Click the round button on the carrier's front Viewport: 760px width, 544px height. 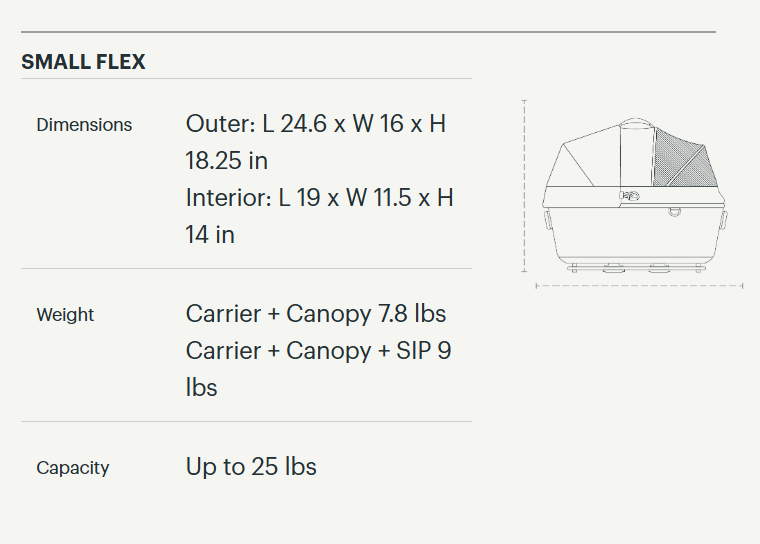coord(675,211)
